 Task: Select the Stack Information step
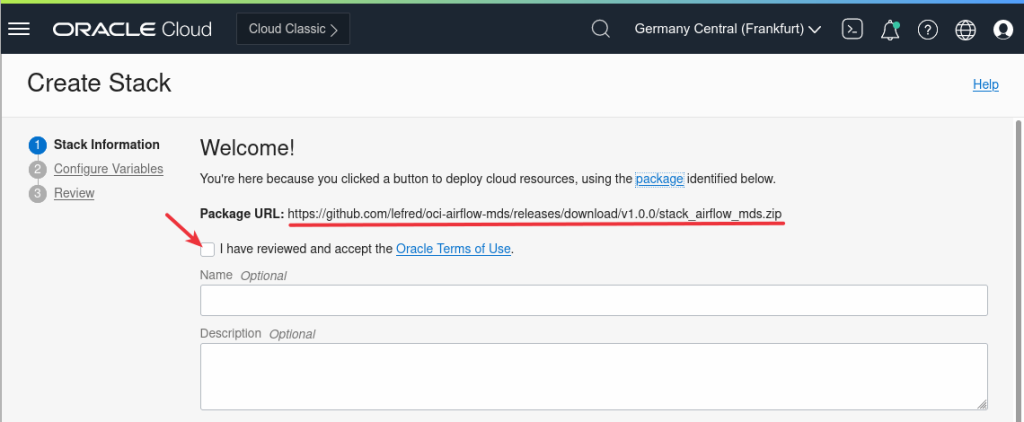tap(106, 144)
